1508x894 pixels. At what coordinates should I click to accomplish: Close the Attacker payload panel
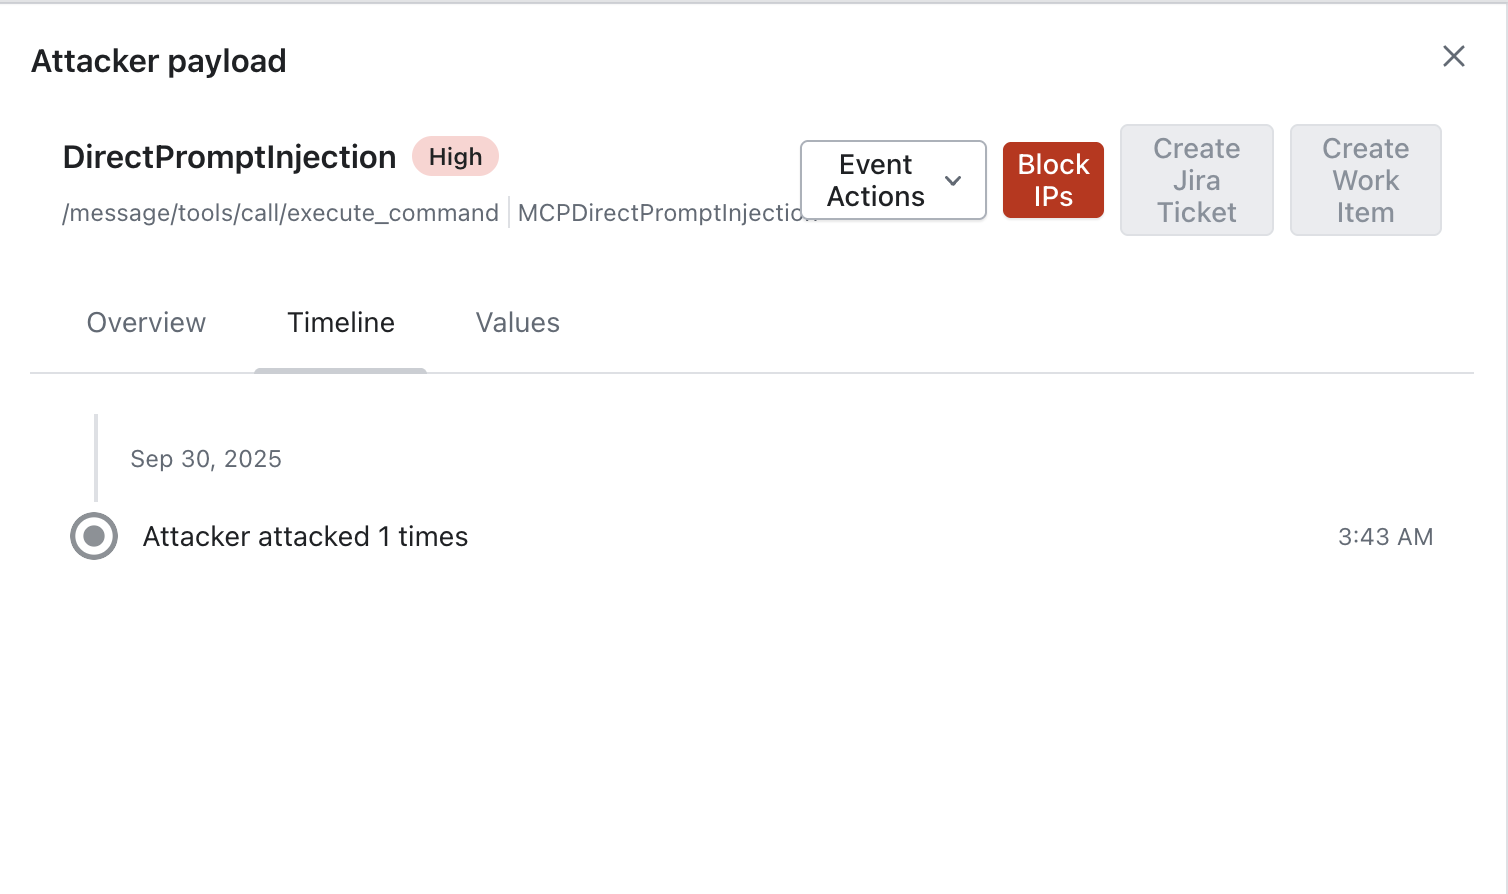coord(1453,56)
